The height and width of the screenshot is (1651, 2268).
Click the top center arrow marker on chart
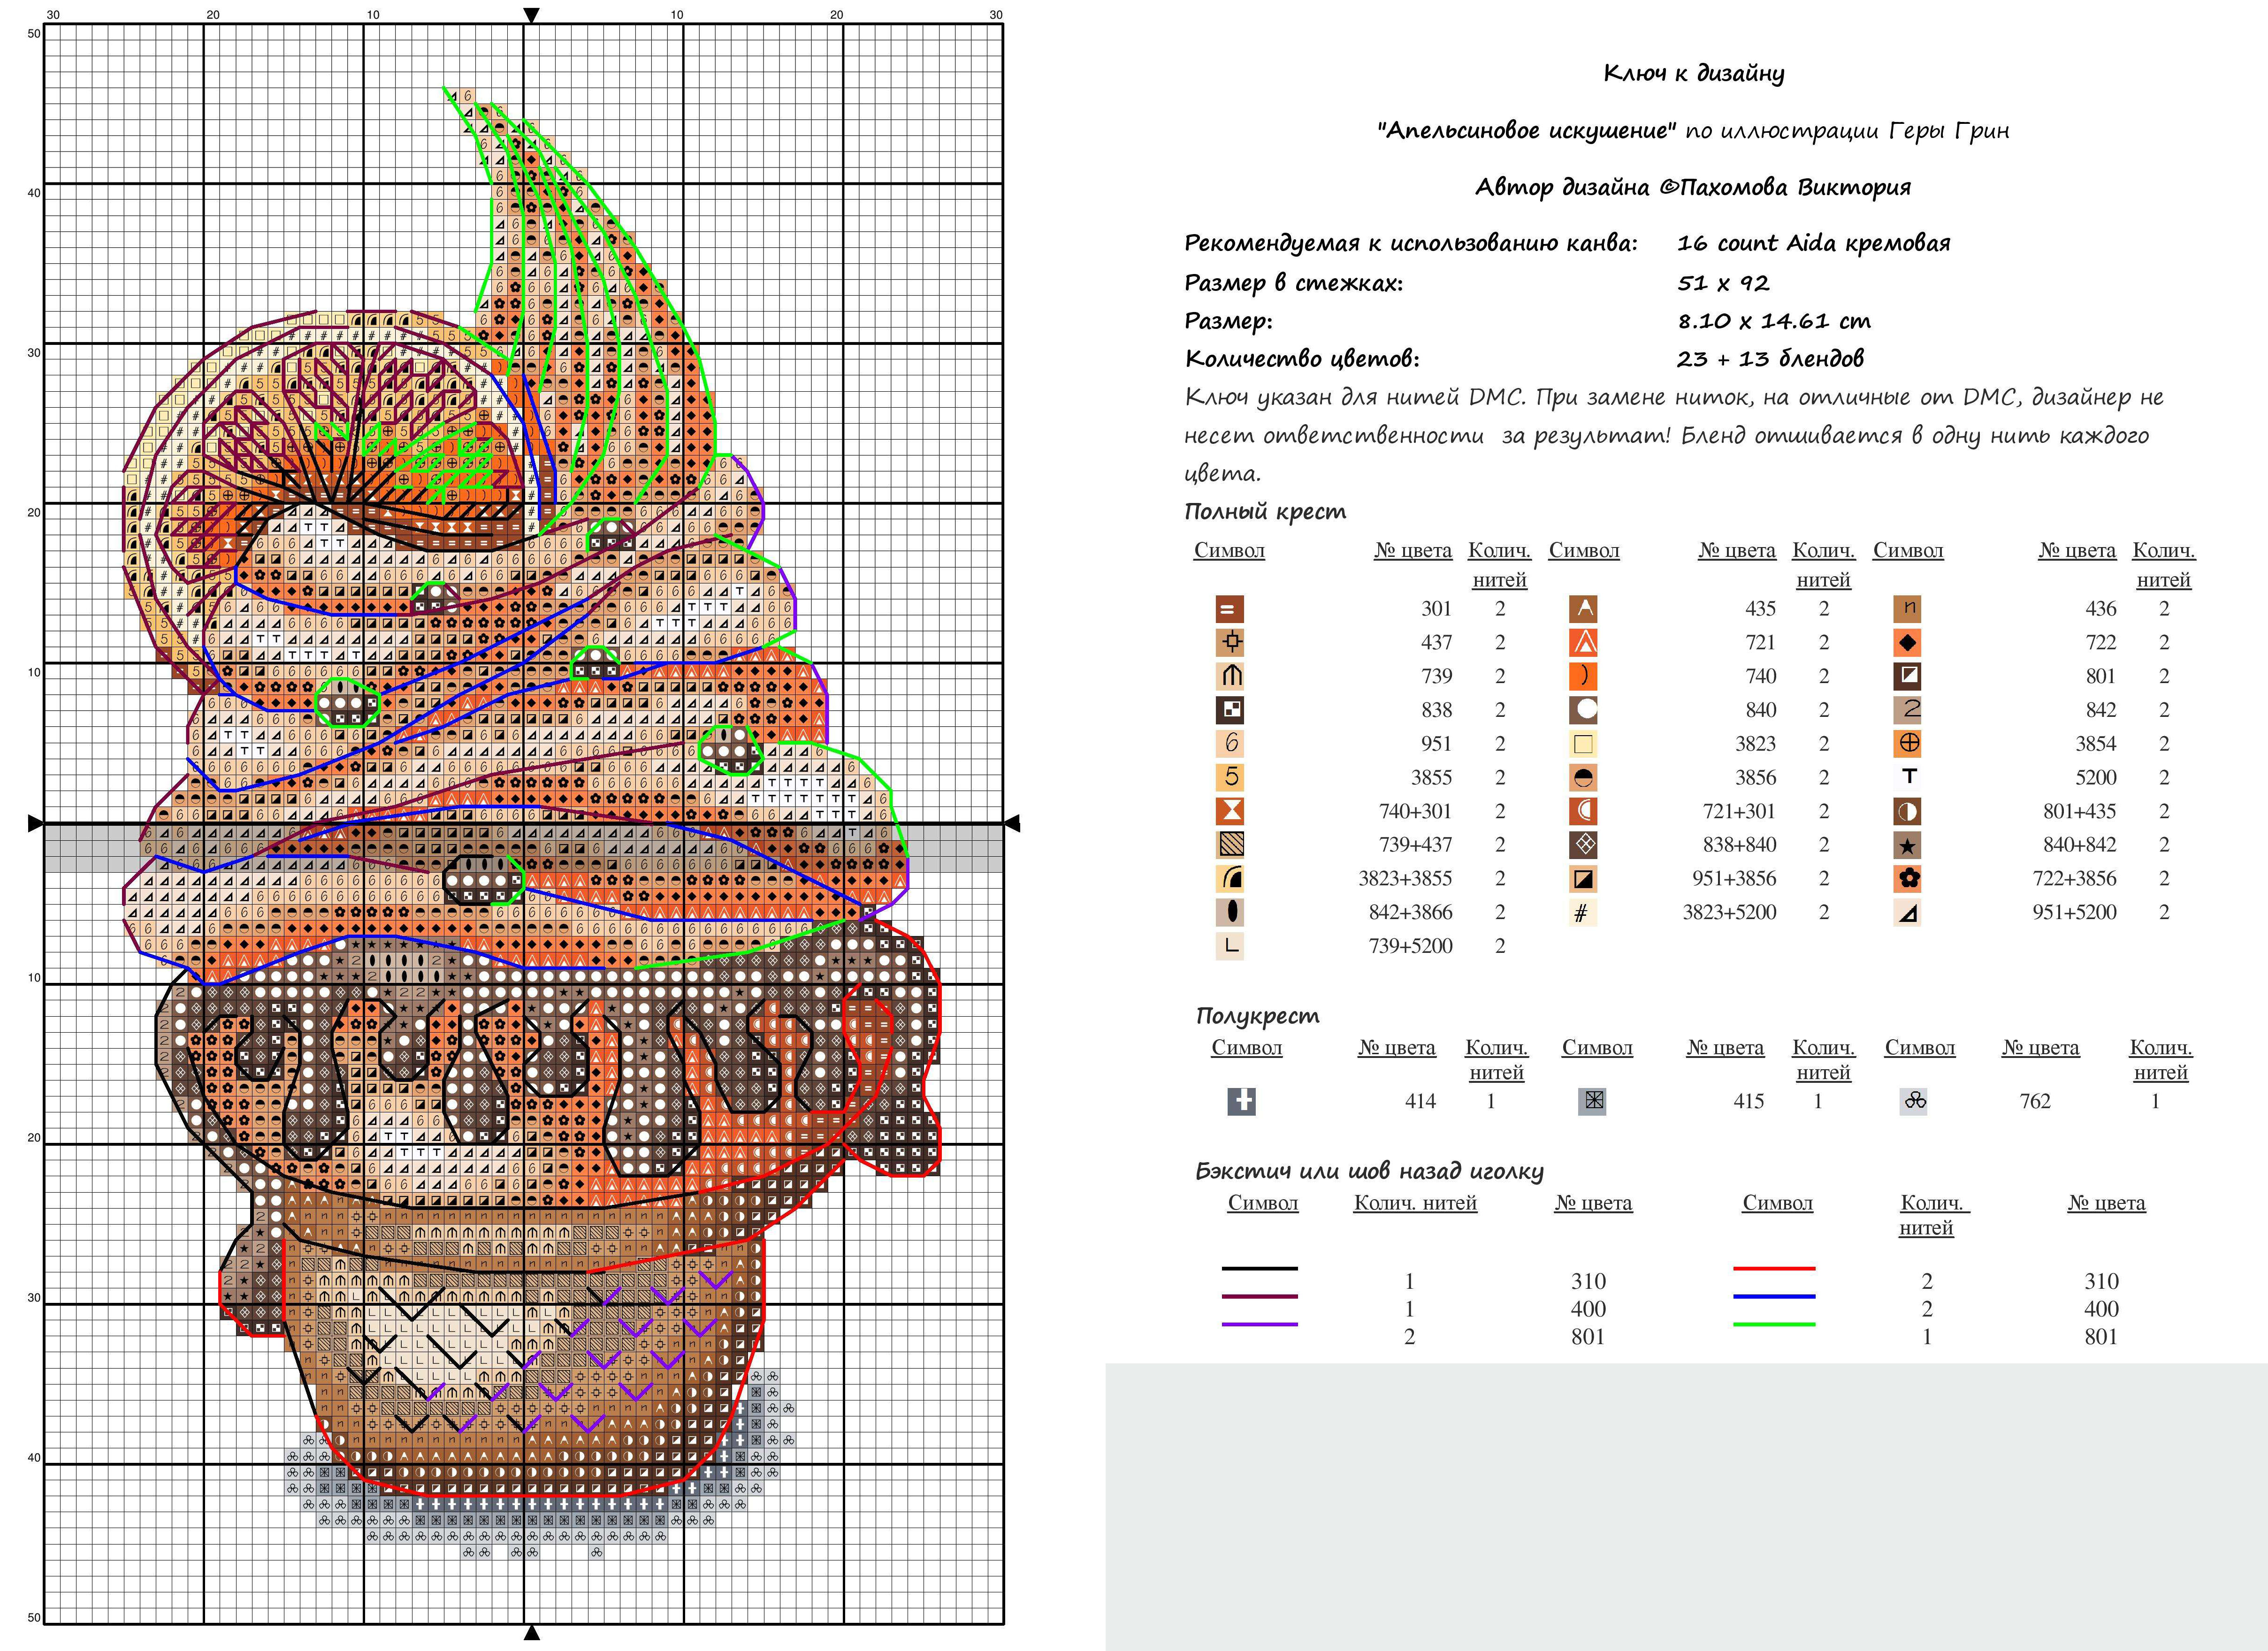click(x=532, y=15)
